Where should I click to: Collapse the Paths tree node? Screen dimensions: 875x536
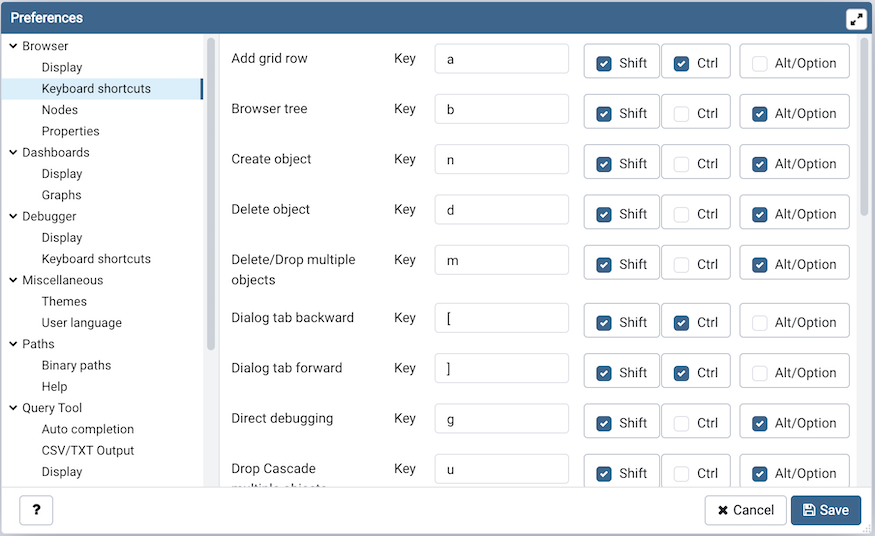(x=13, y=344)
